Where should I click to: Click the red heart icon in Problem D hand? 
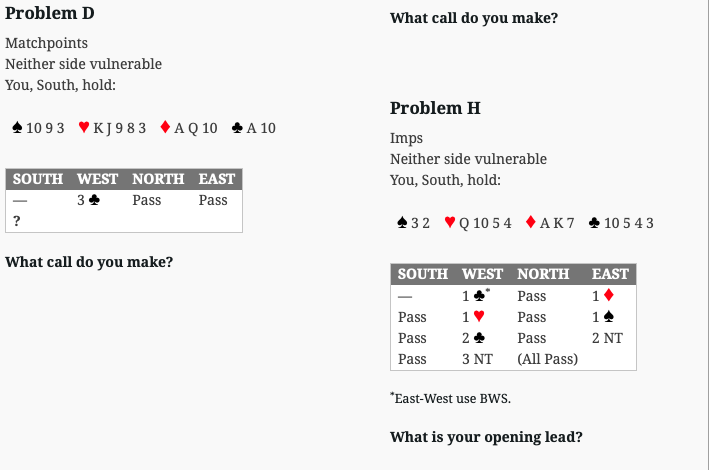(x=84, y=127)
